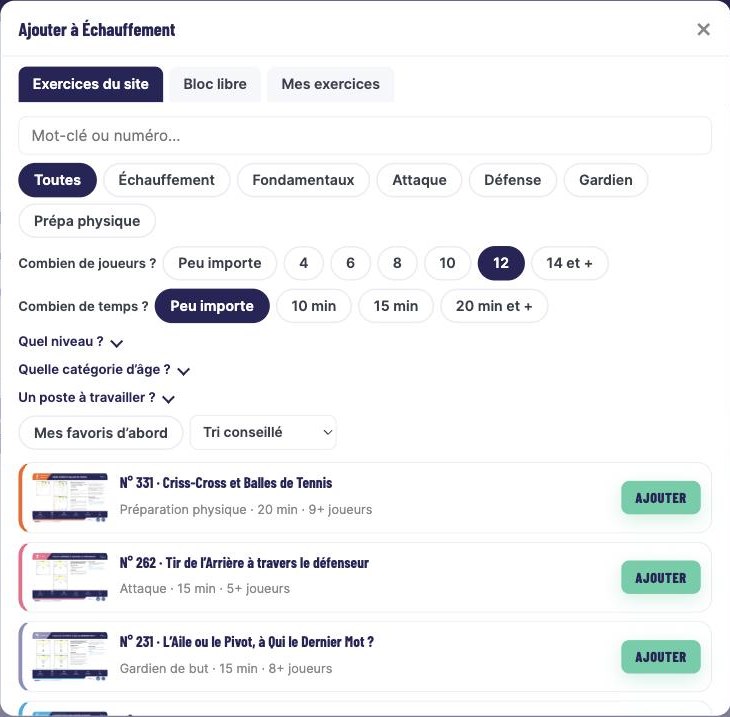This screenshot has width=730, height=717.
Task: Select the 10 min duration
Action: (x=314, y=306)
